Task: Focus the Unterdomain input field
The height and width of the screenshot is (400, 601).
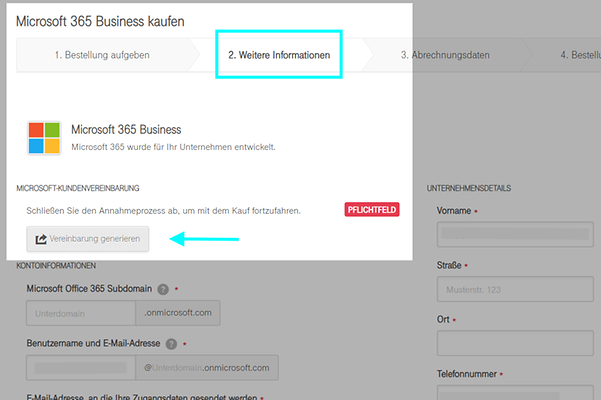Action: pyautogui.click(x=82, y=313)
